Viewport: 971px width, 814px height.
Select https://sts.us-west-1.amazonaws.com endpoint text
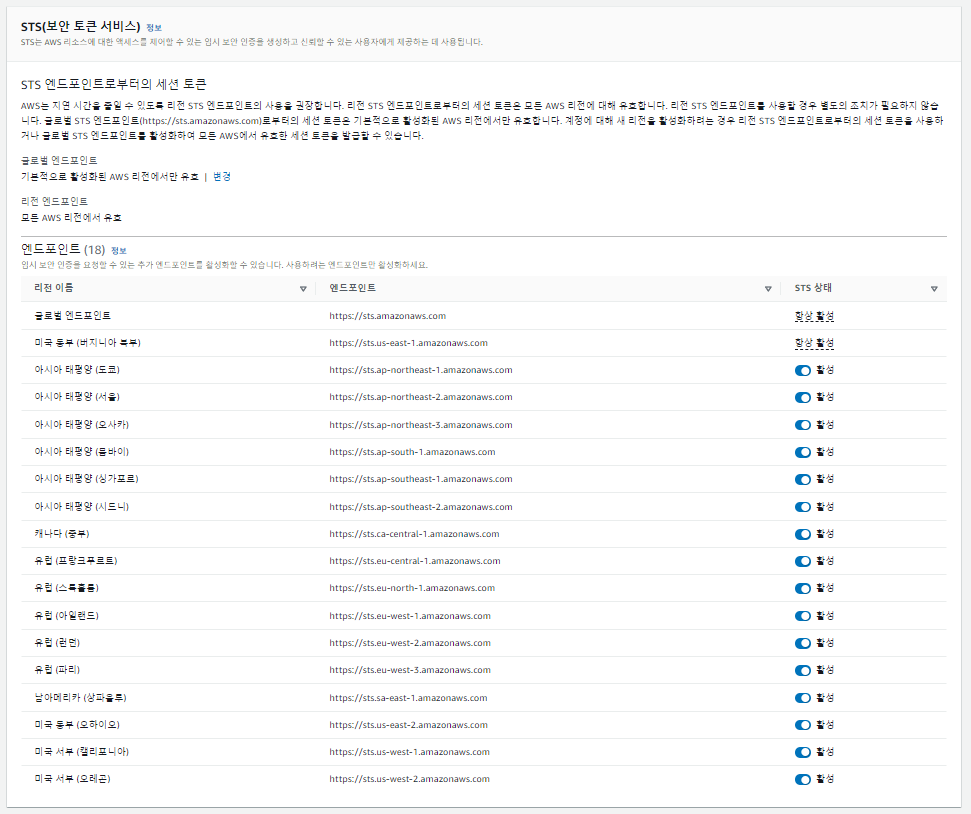[x=409, y=751]
